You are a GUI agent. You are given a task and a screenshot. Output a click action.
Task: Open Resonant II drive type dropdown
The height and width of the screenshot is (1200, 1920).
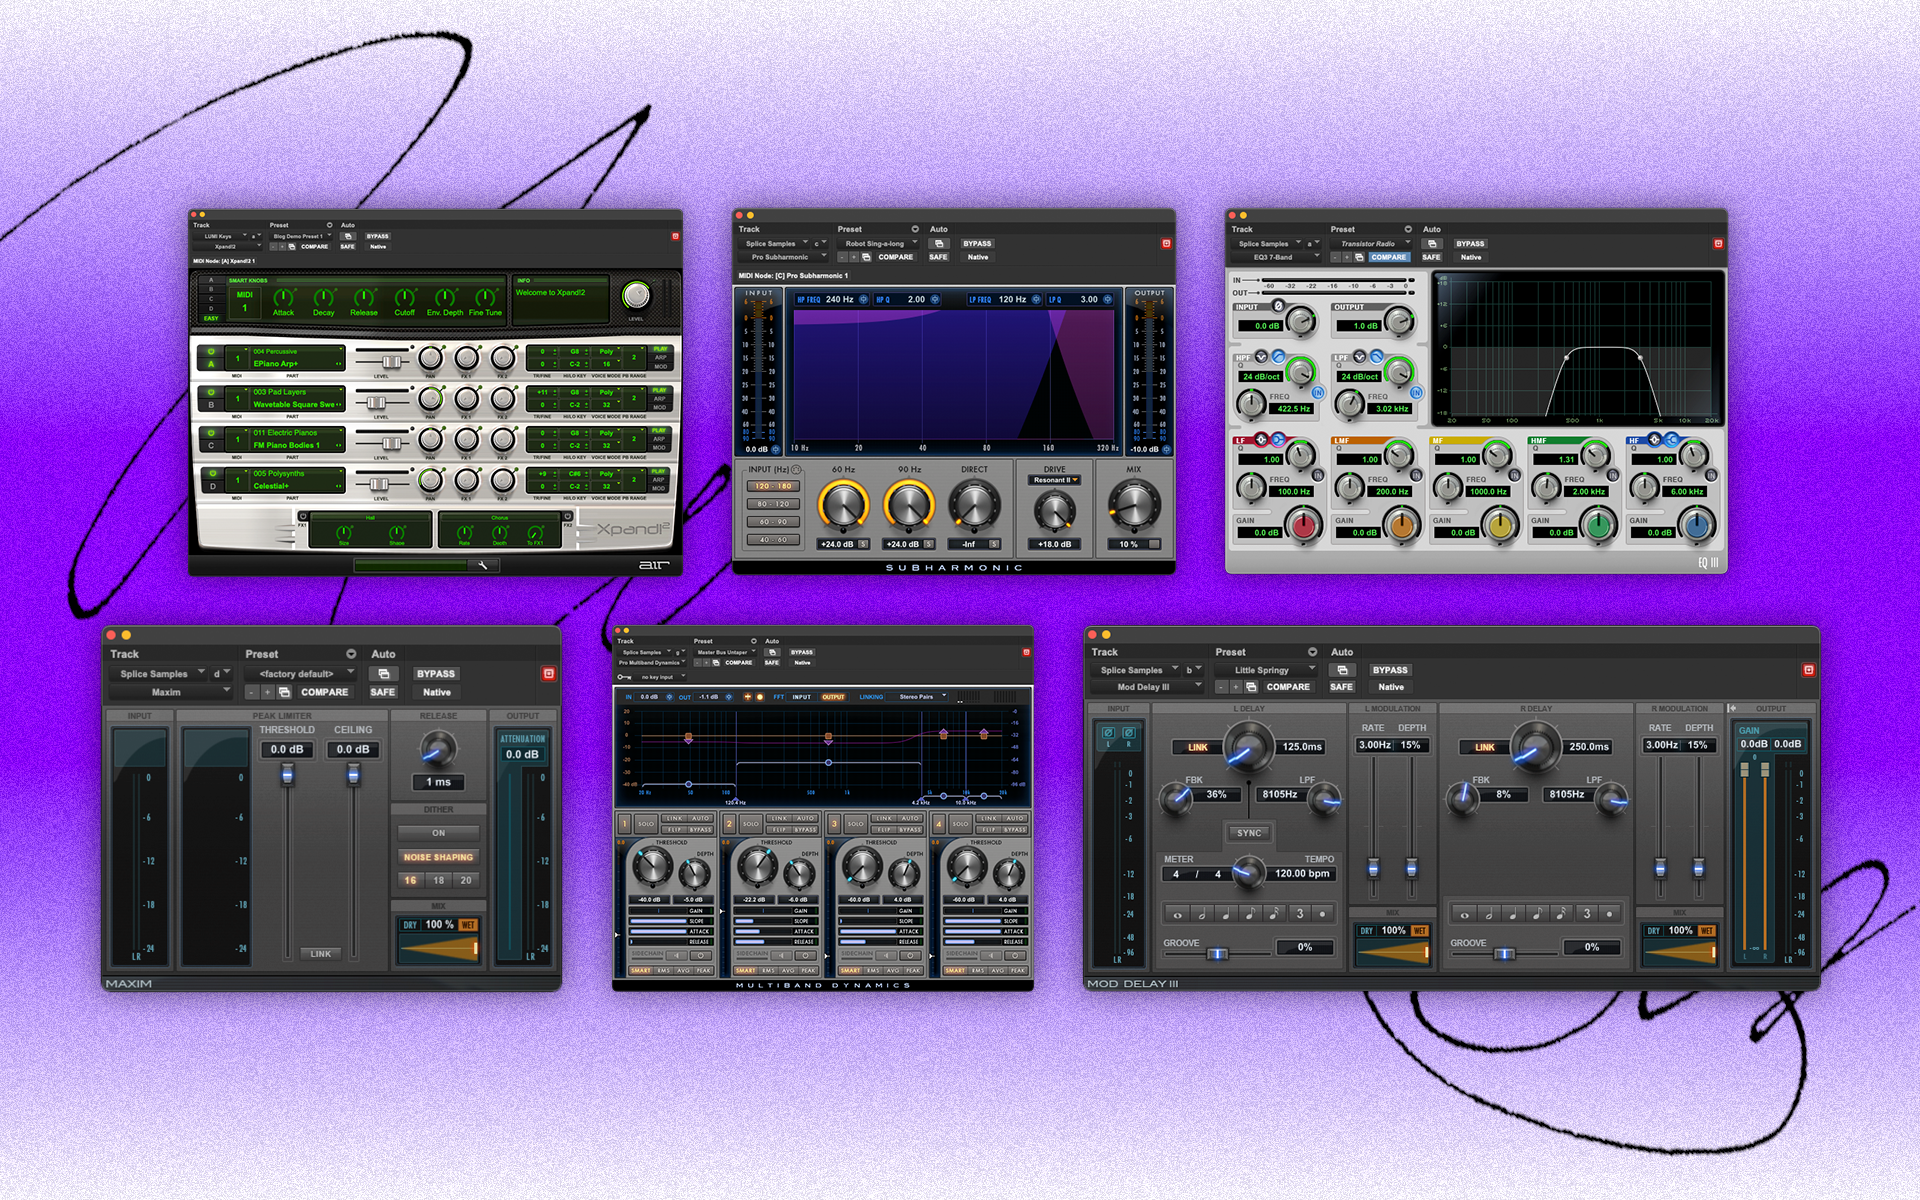coord(1055,480)
